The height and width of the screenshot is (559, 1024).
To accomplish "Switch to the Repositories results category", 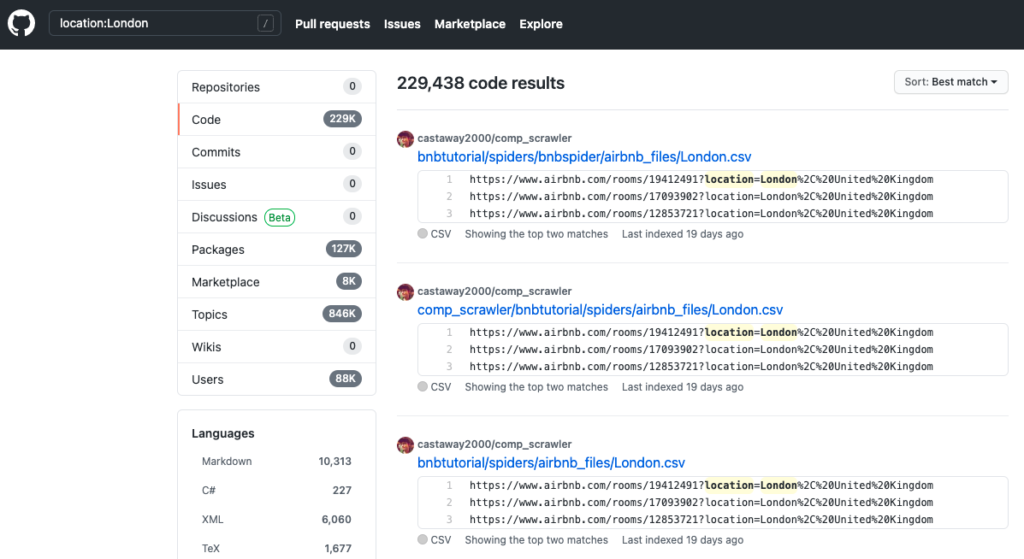I will 226,87.
